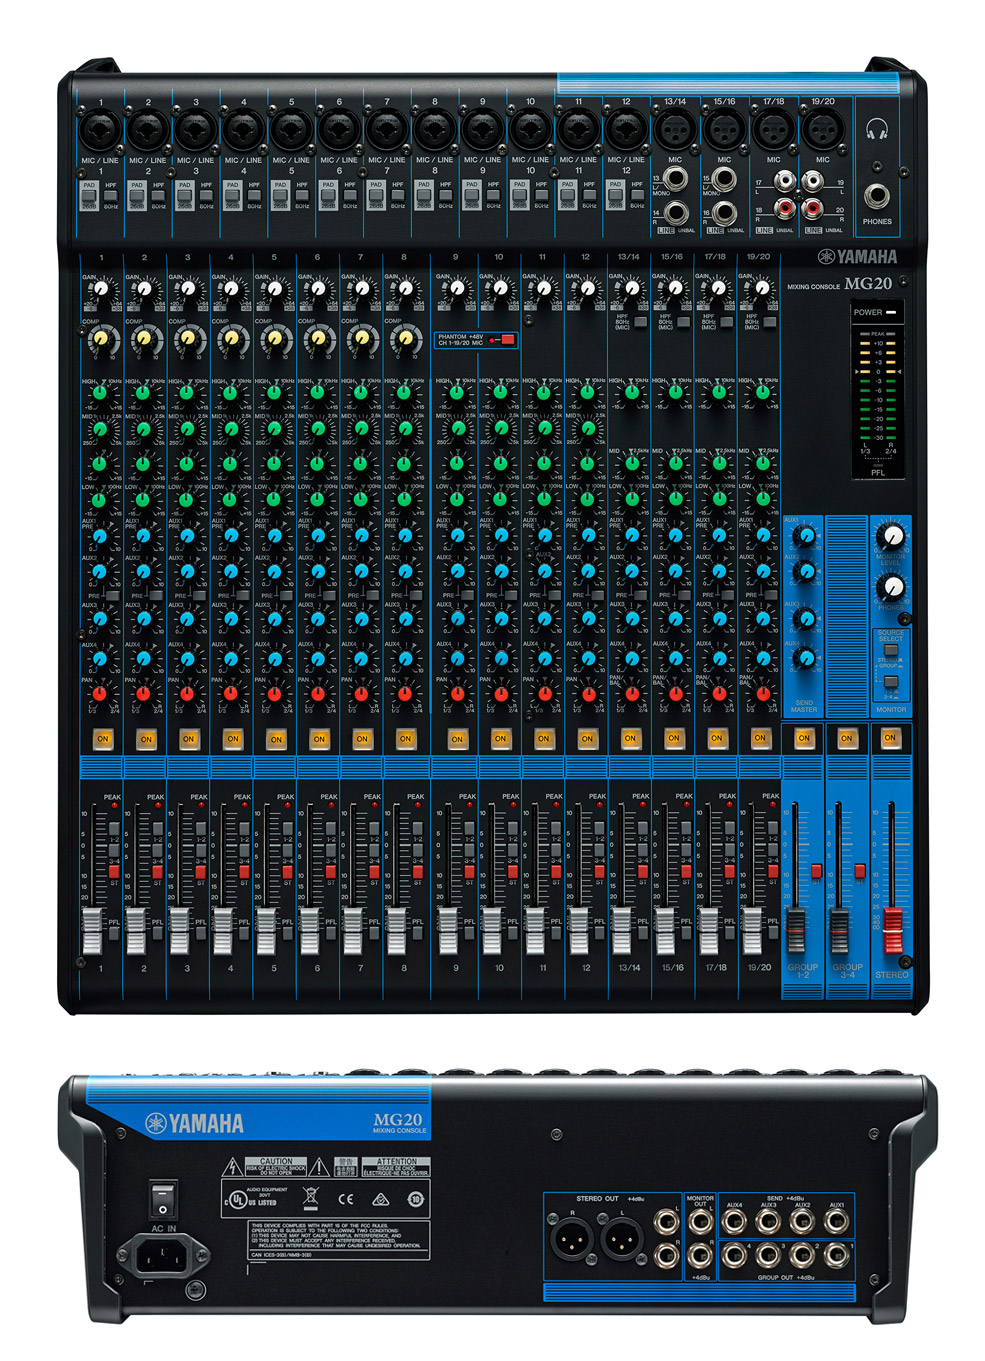
Task: Click the AC IN power socket
Action: (x=163, y=1253)
